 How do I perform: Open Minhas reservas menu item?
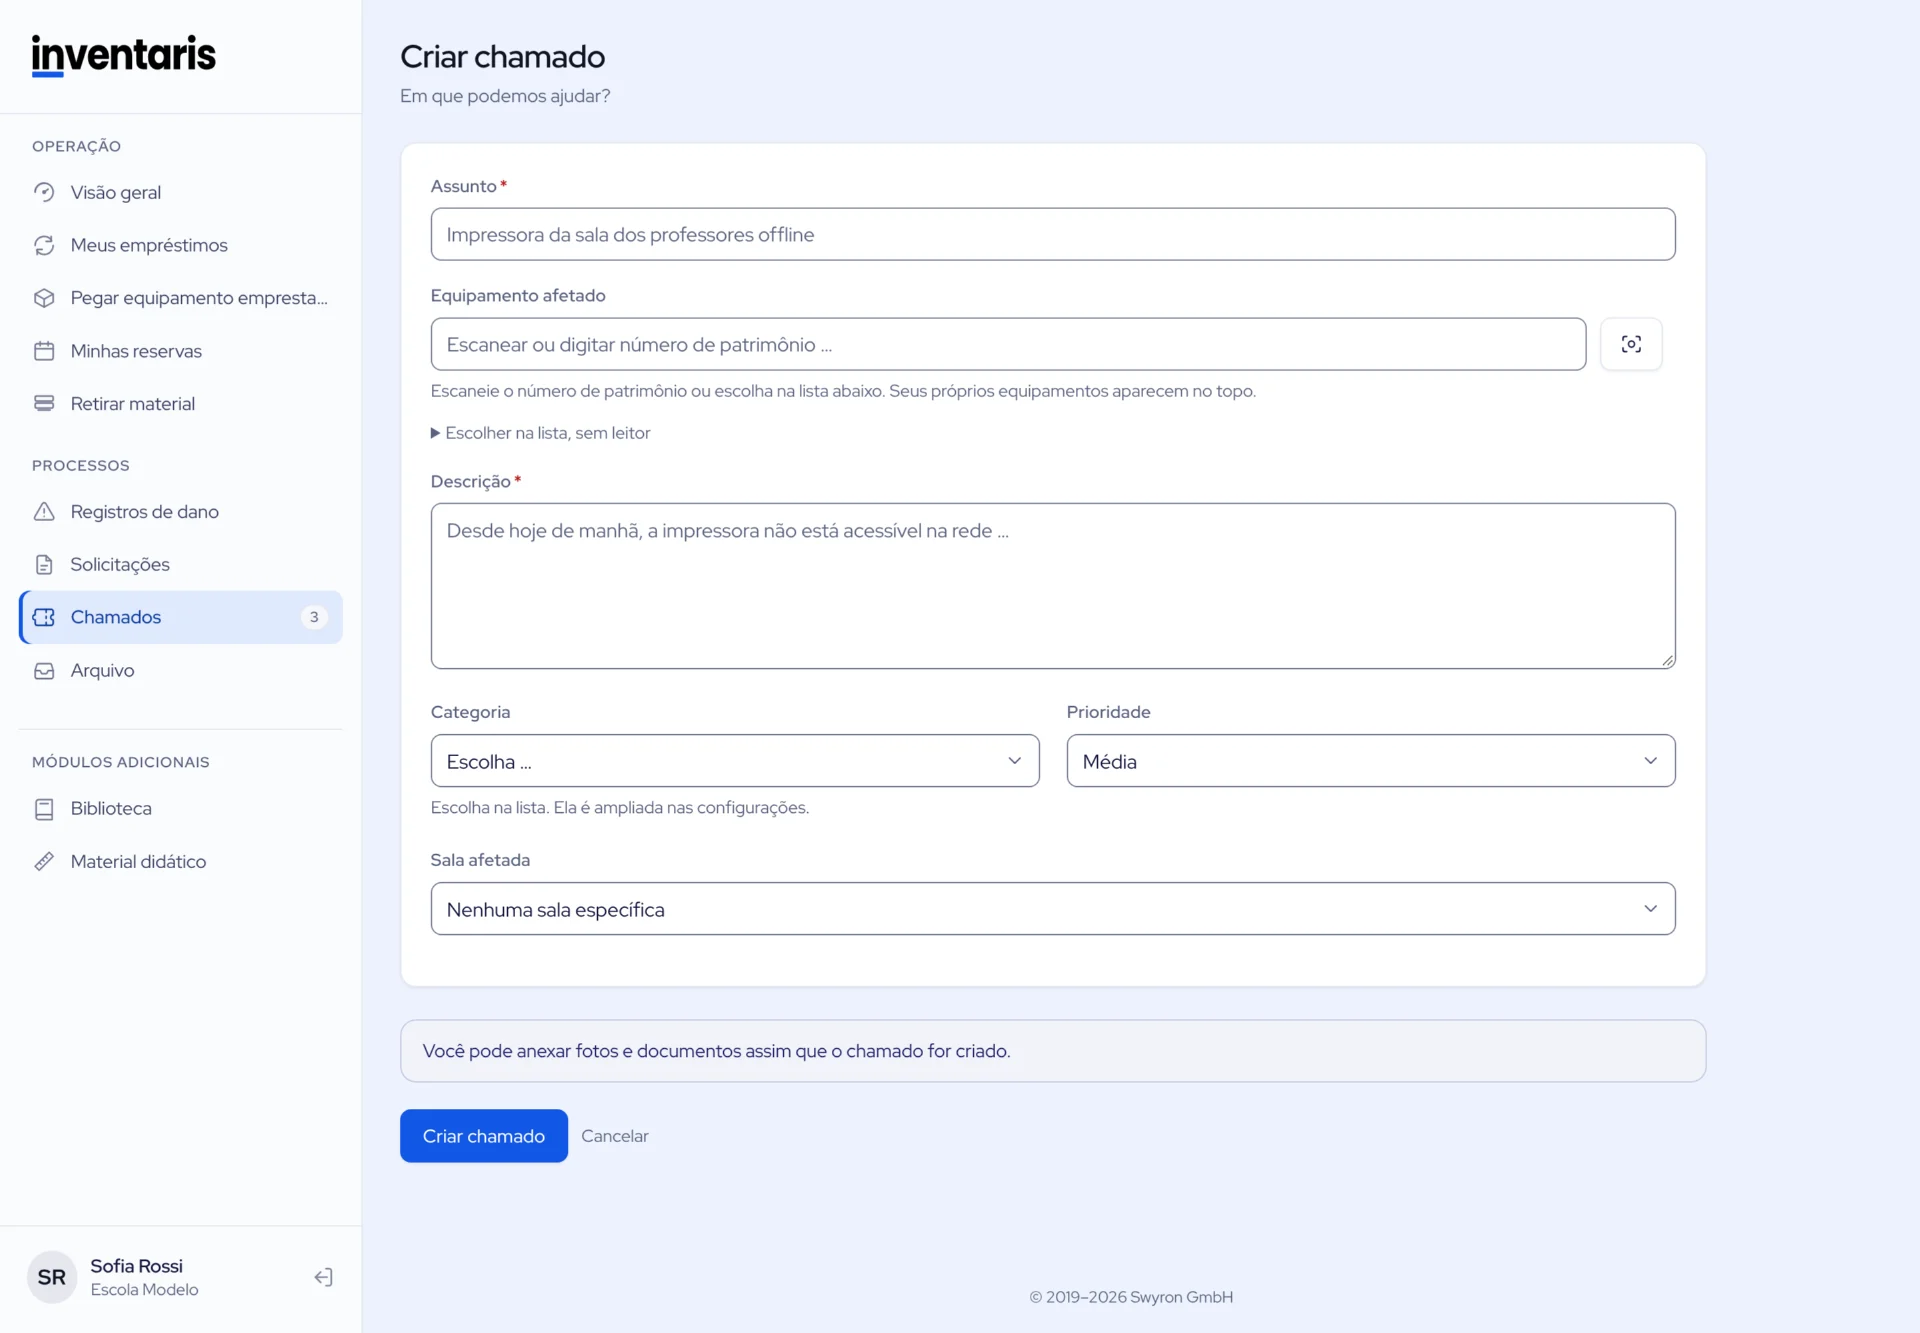pyautogui.click(x=181, y=351)
